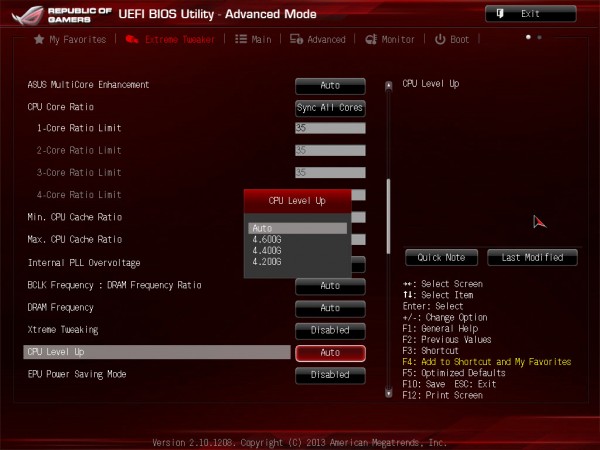Click the vertical scrollbar thumb
Screen dimensions: 600x450
(388, 216)
